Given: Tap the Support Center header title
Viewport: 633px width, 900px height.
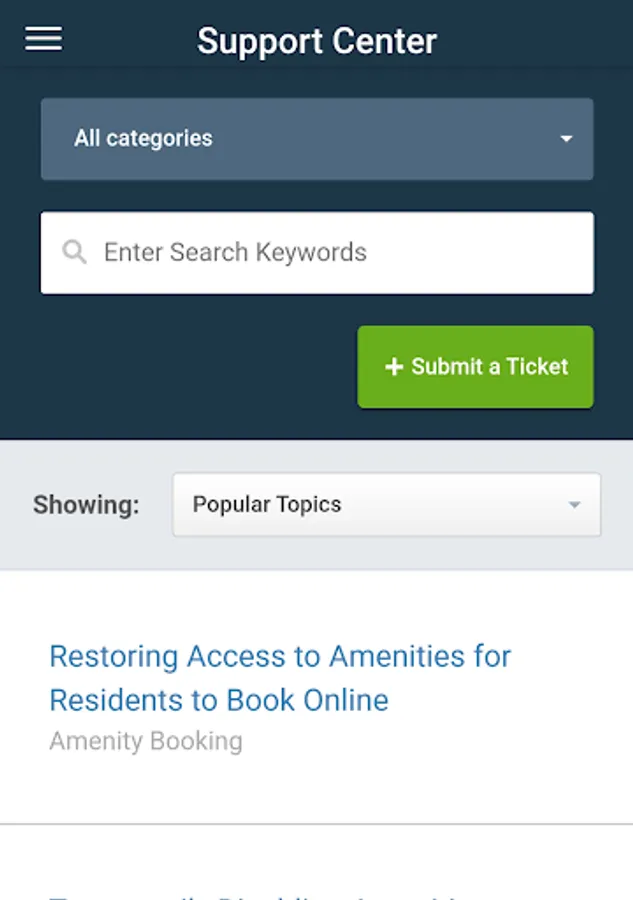Looking at the screenshot, I should coord(317,41).
